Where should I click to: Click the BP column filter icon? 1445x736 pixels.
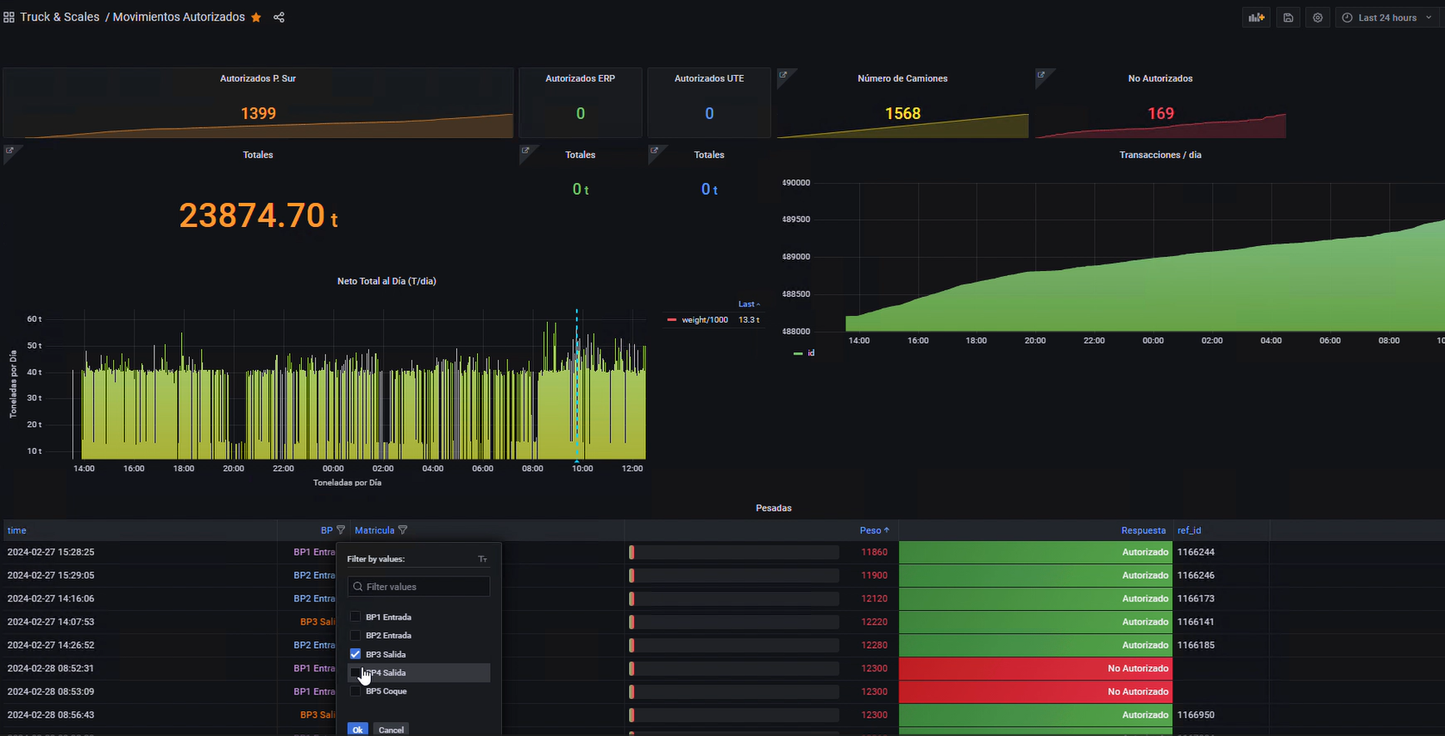pos(341,530)
